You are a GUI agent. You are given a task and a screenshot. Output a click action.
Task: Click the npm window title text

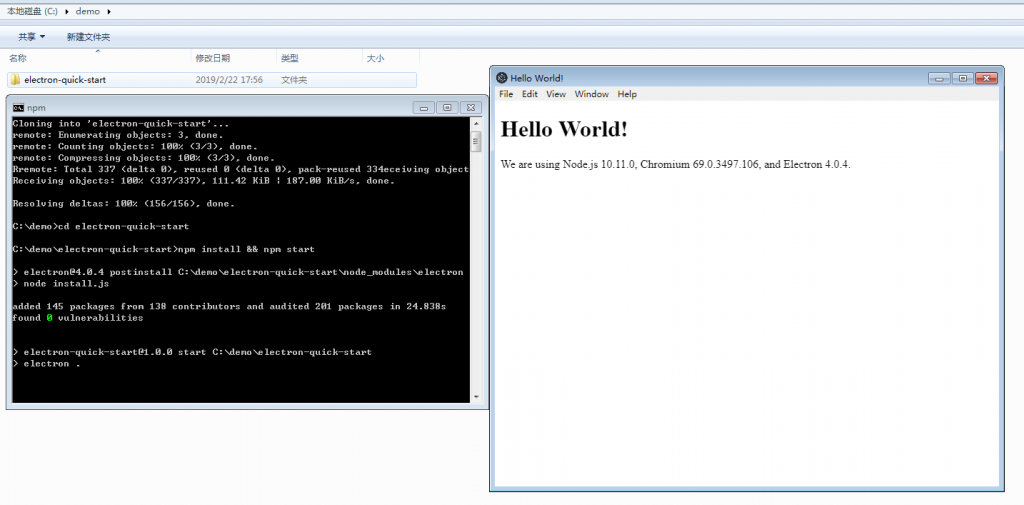[37, 108]
